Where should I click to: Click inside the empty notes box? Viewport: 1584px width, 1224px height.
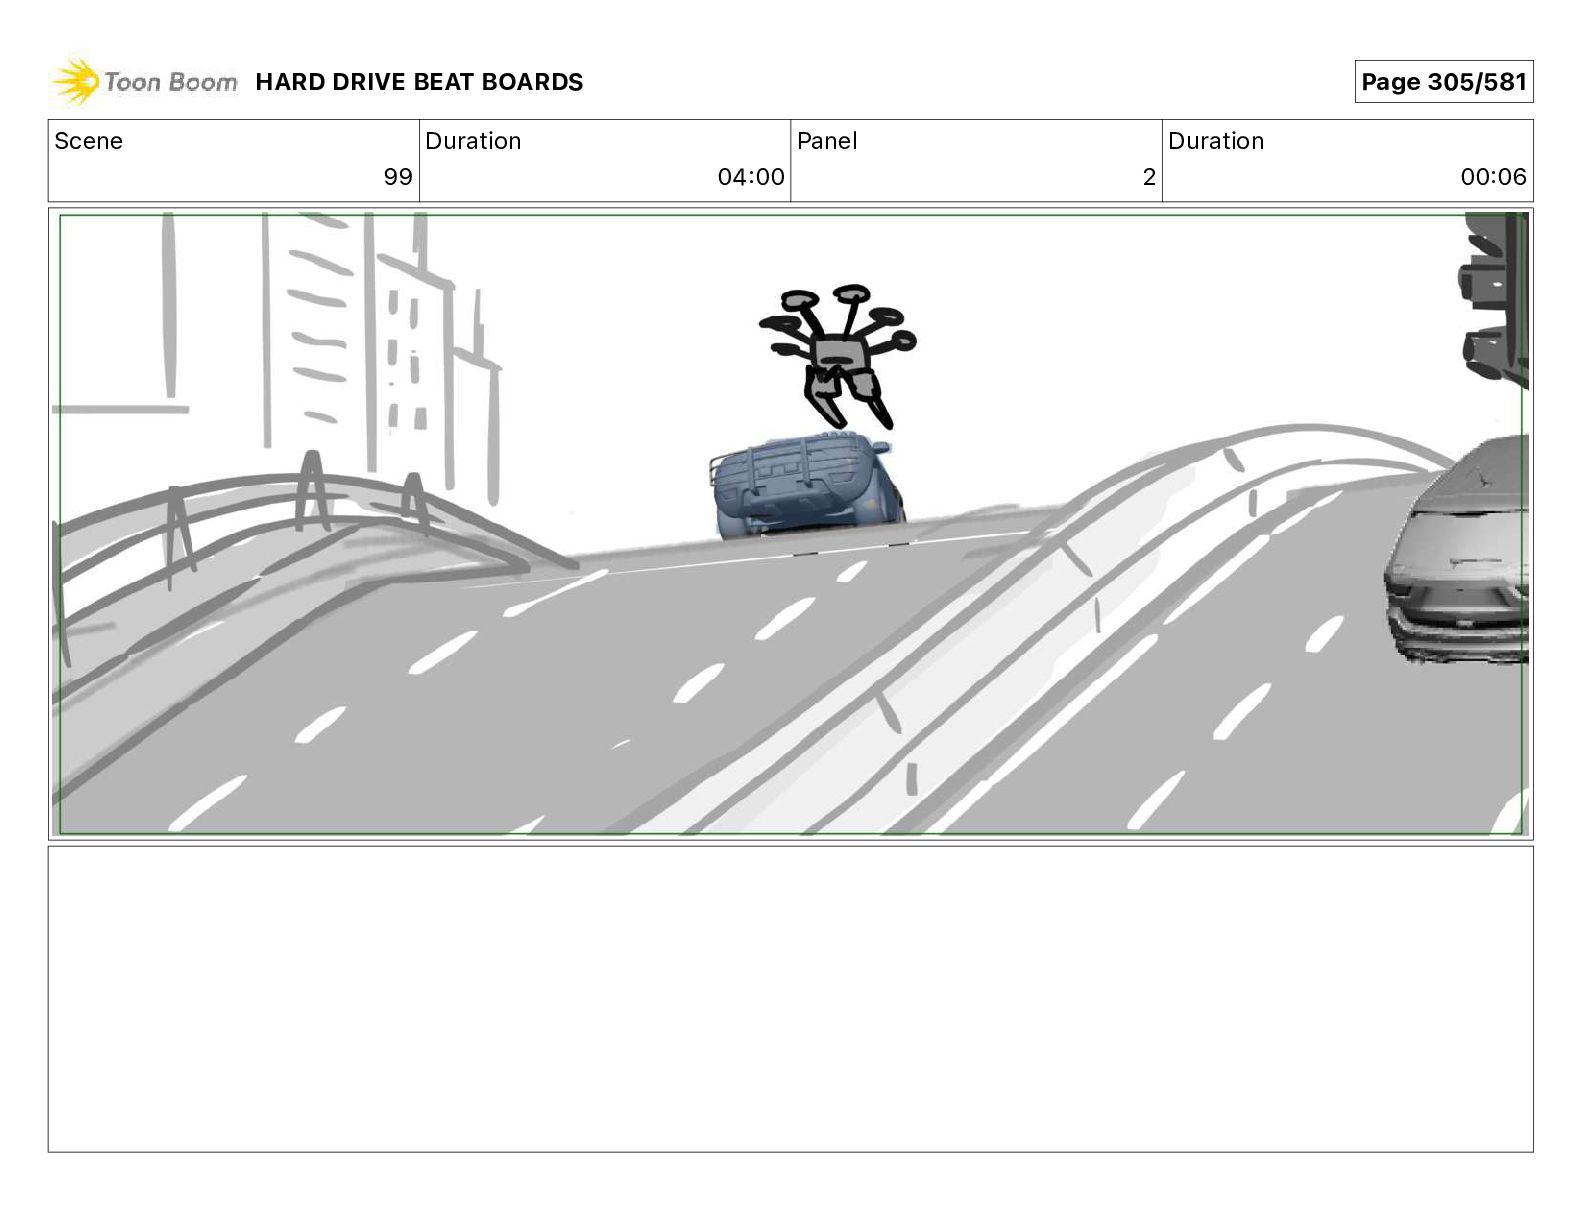point(790,999)
